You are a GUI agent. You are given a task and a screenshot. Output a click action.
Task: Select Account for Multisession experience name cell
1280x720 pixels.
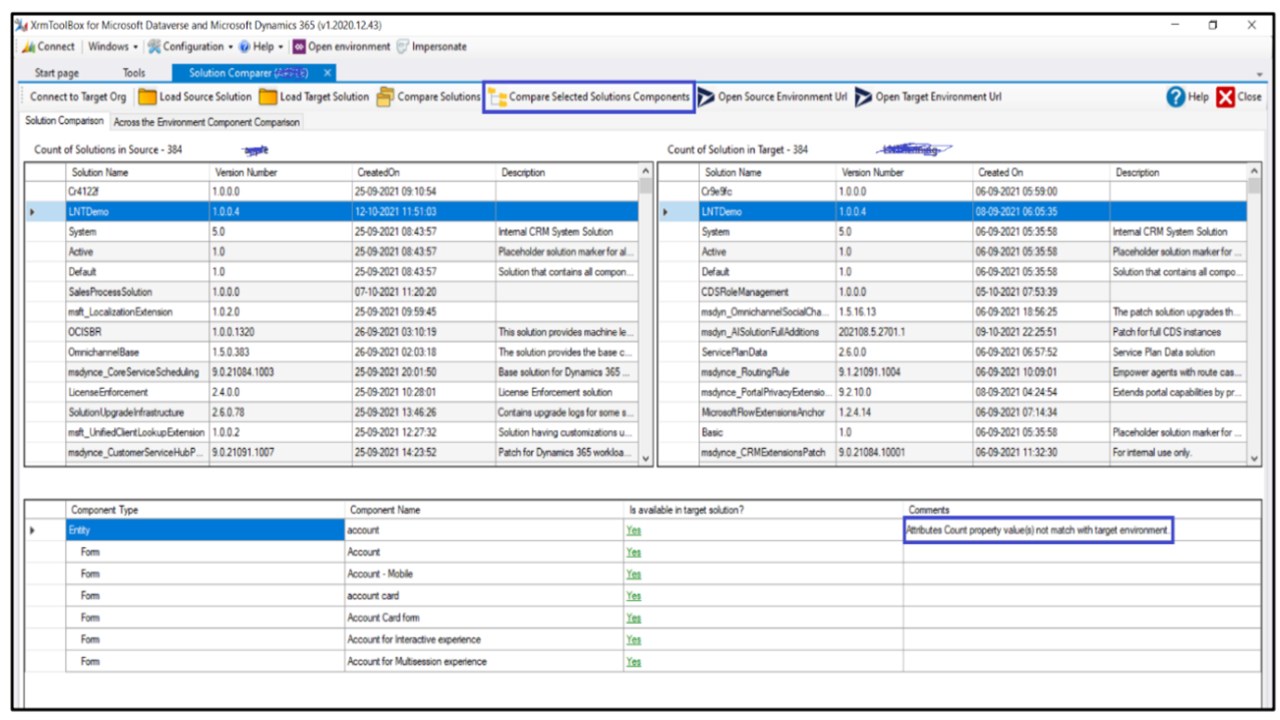click(484, 662)
